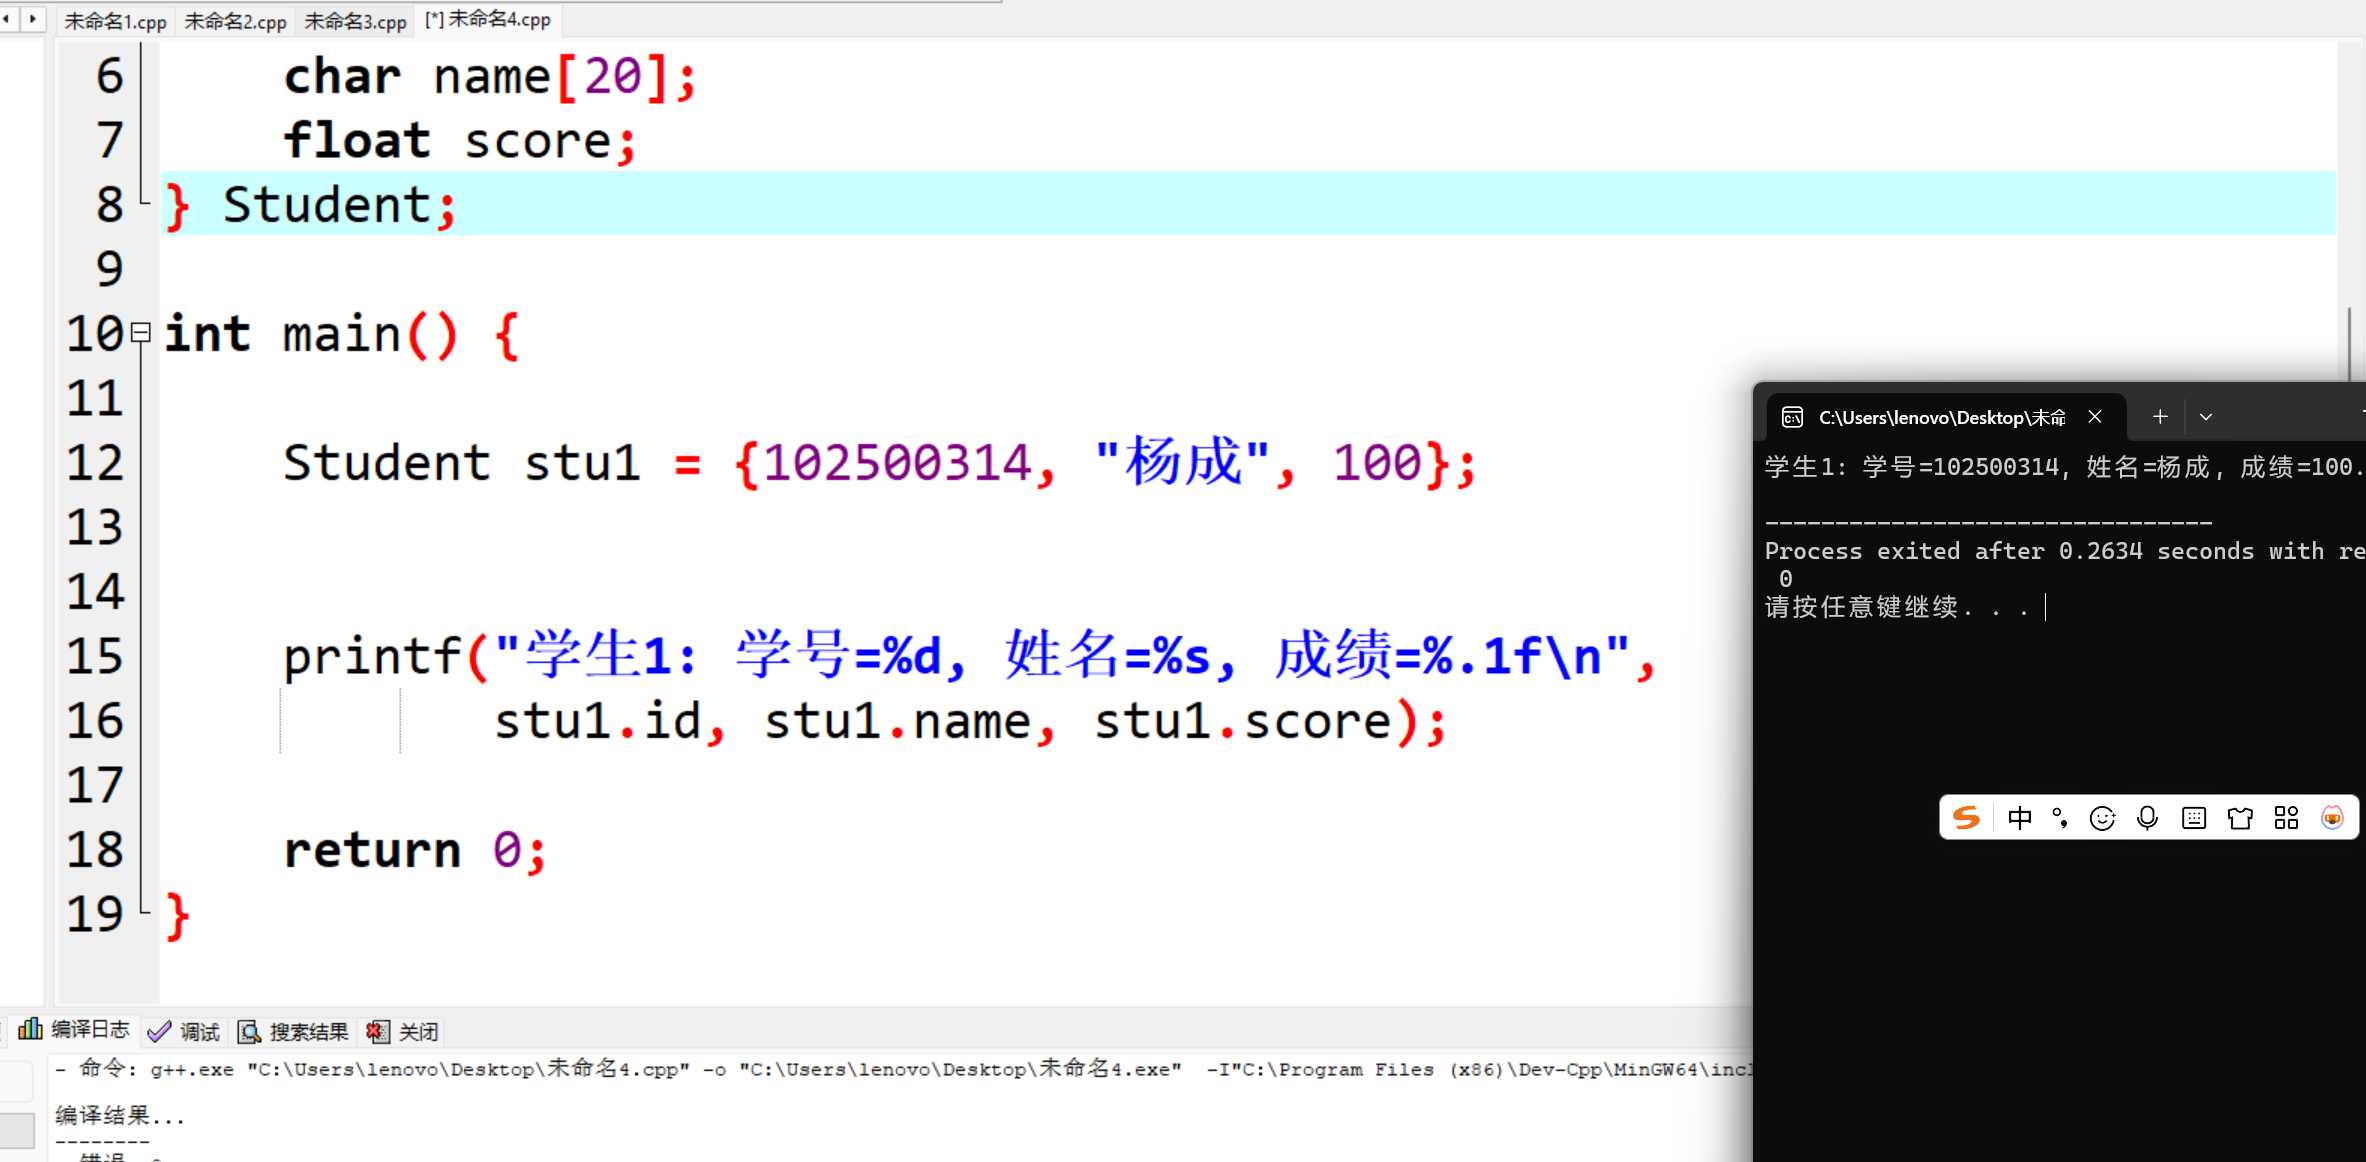2366x1162 pixels.
Task: Click the terminal tab console icon
Action: pos(1792,417)
